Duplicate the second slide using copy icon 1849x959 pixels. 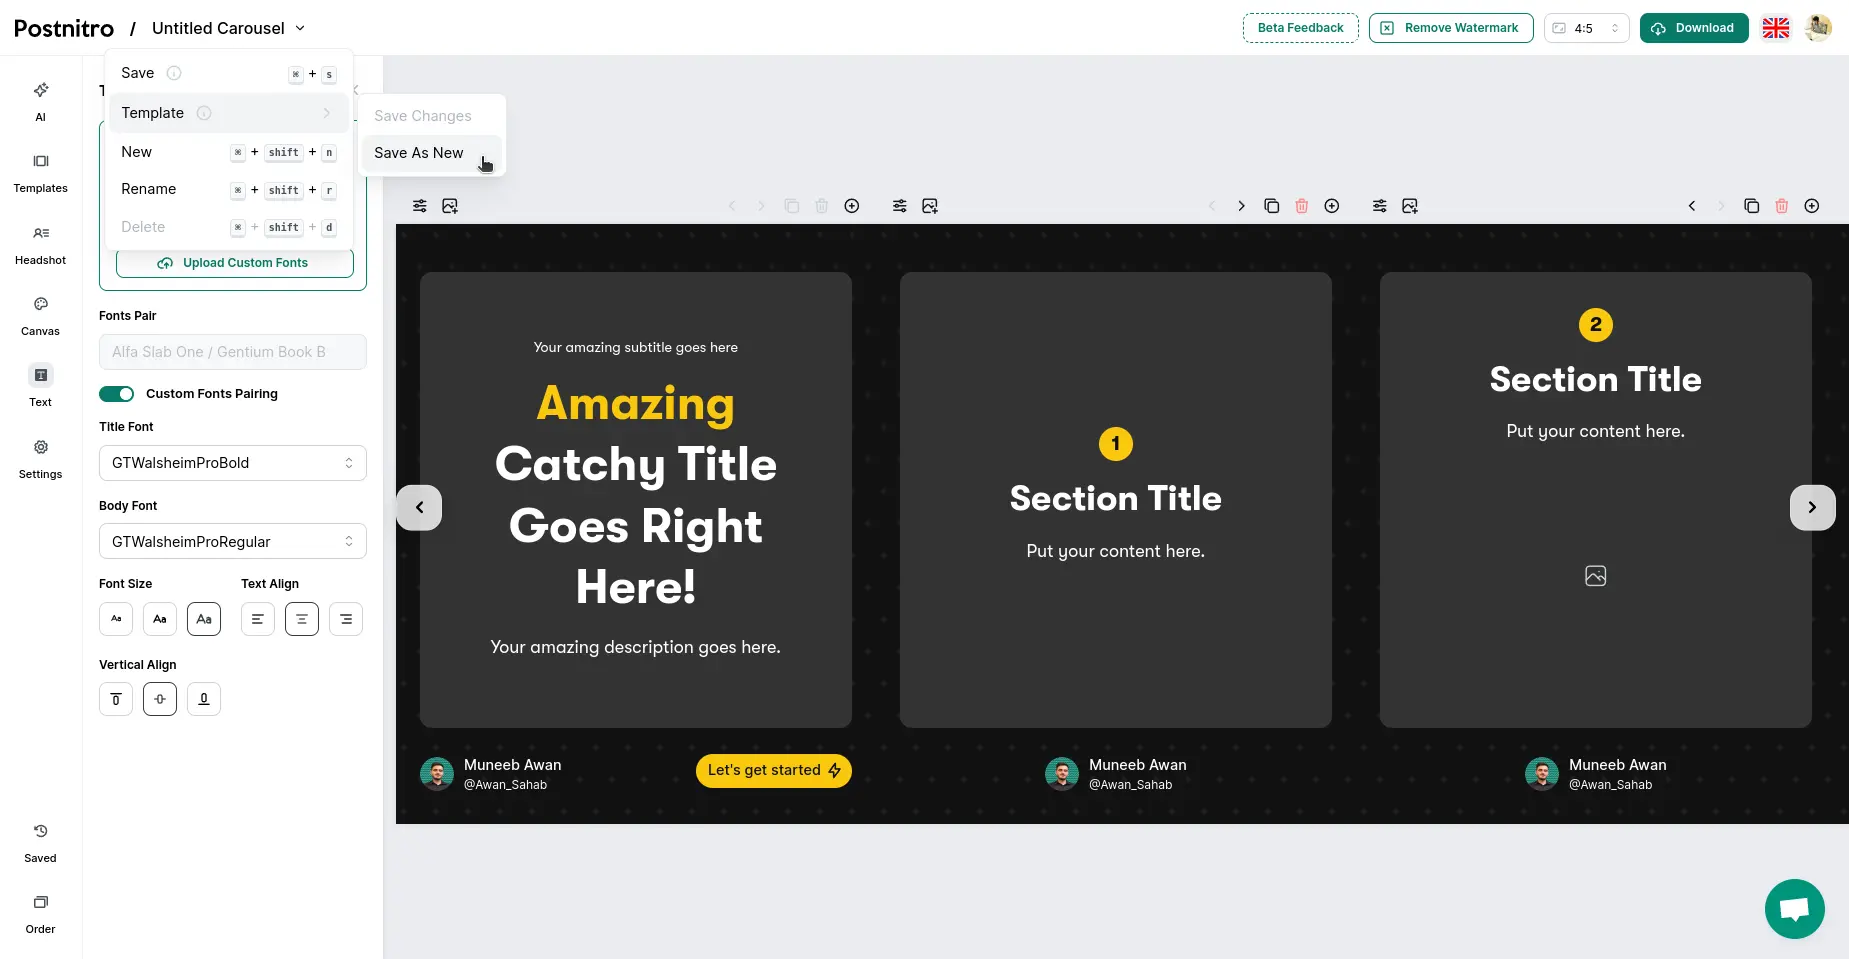tap(1271, 205)
